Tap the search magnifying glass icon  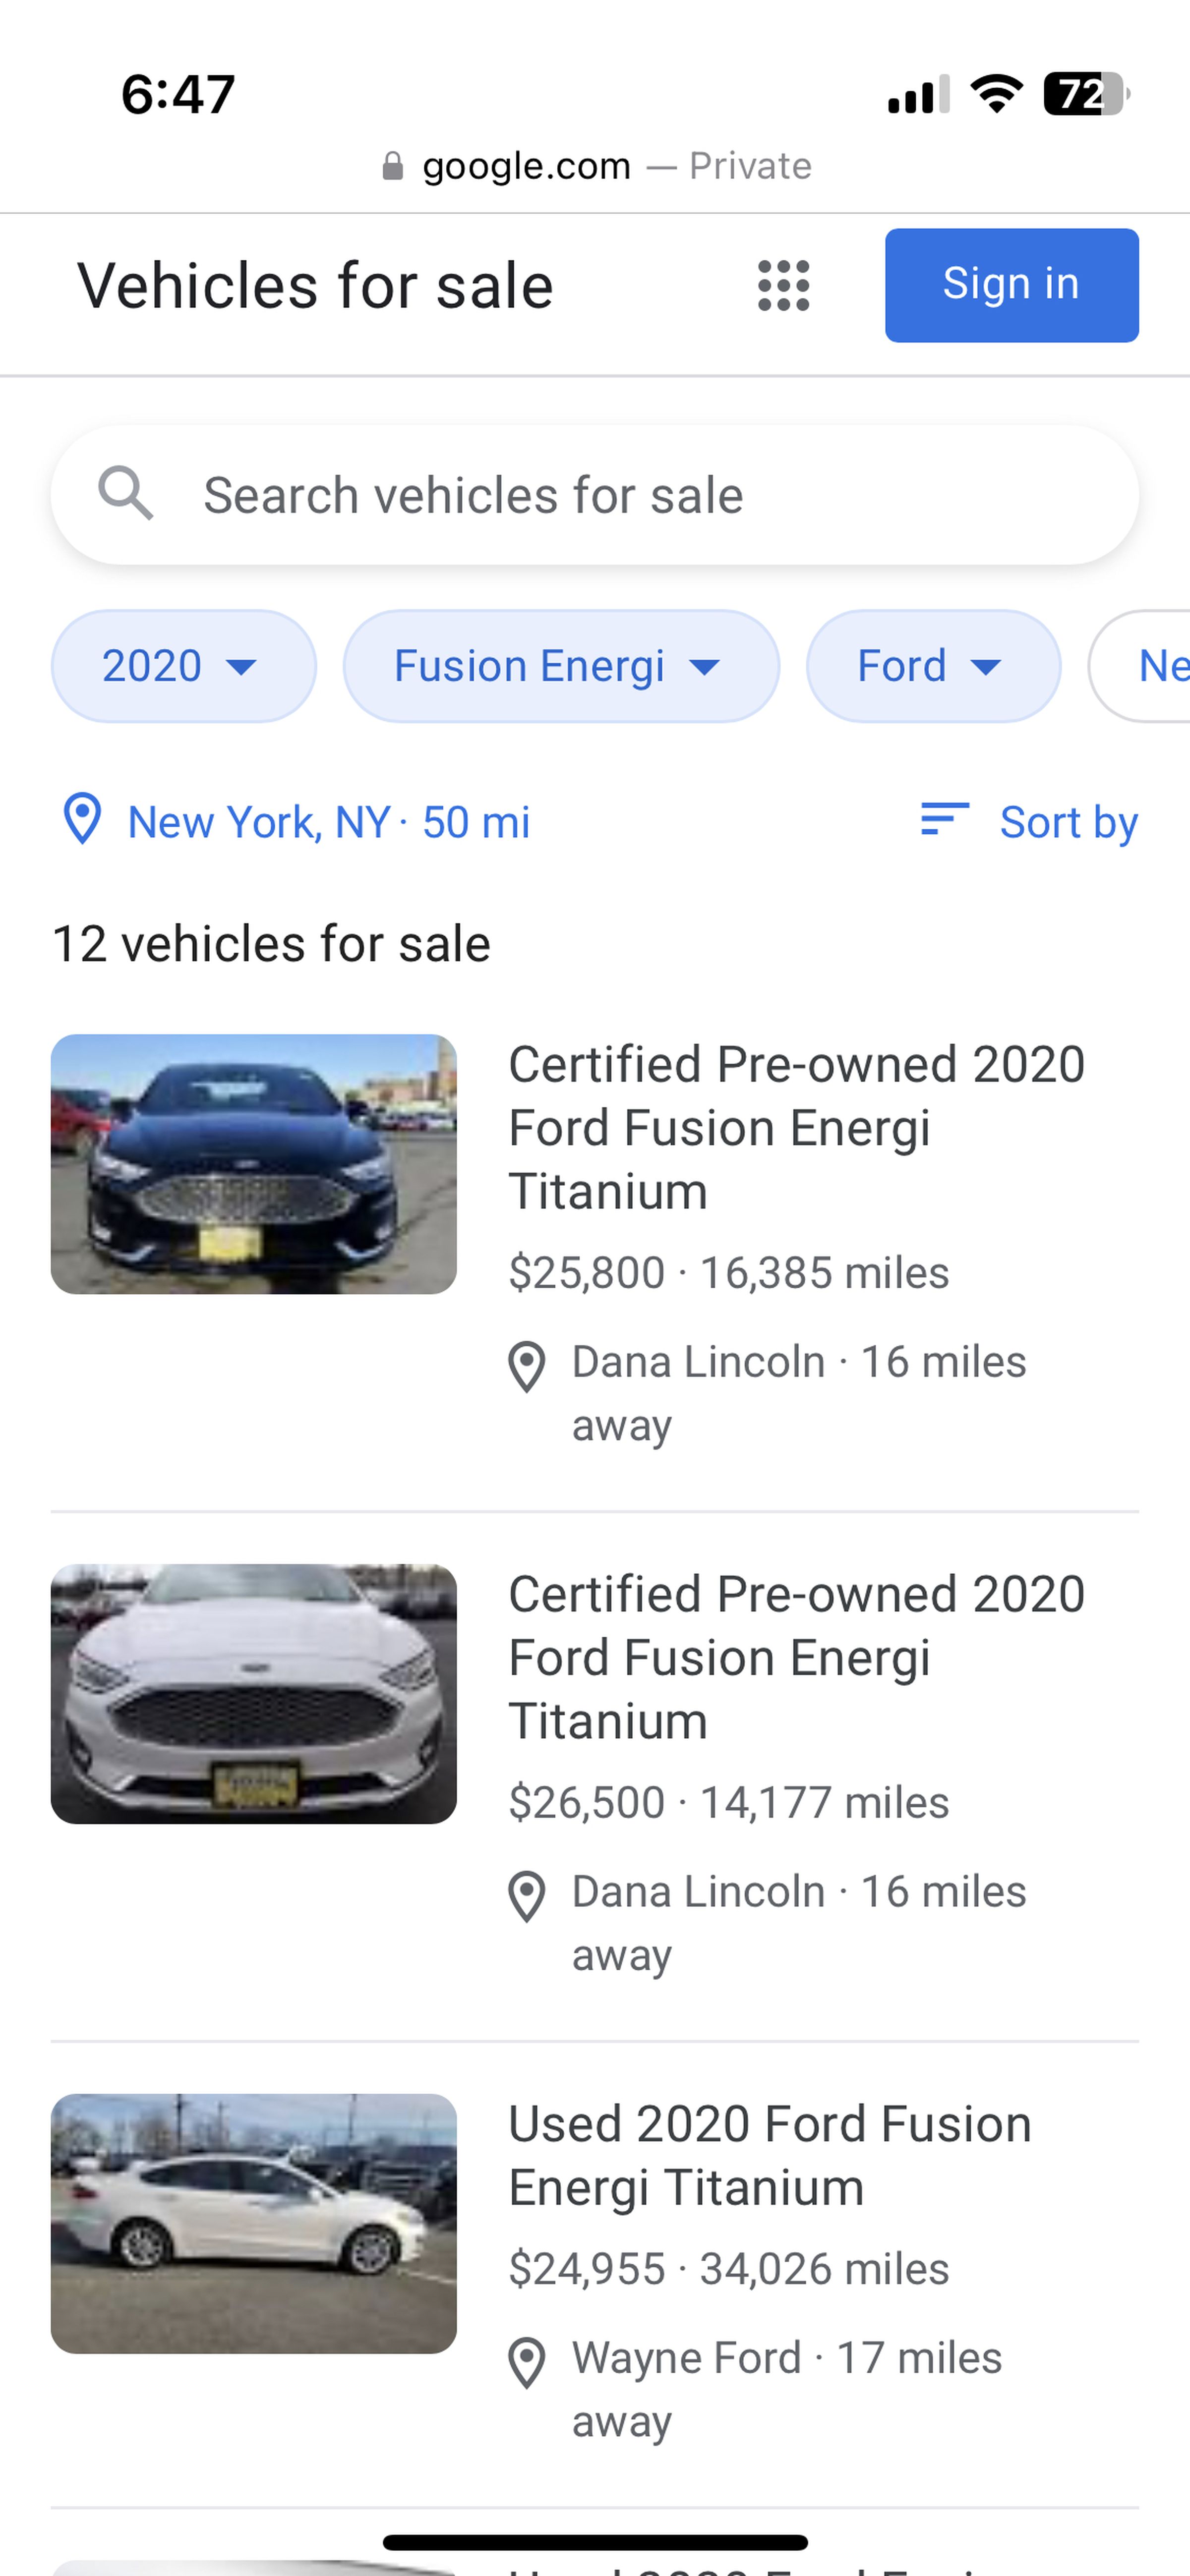125,493
